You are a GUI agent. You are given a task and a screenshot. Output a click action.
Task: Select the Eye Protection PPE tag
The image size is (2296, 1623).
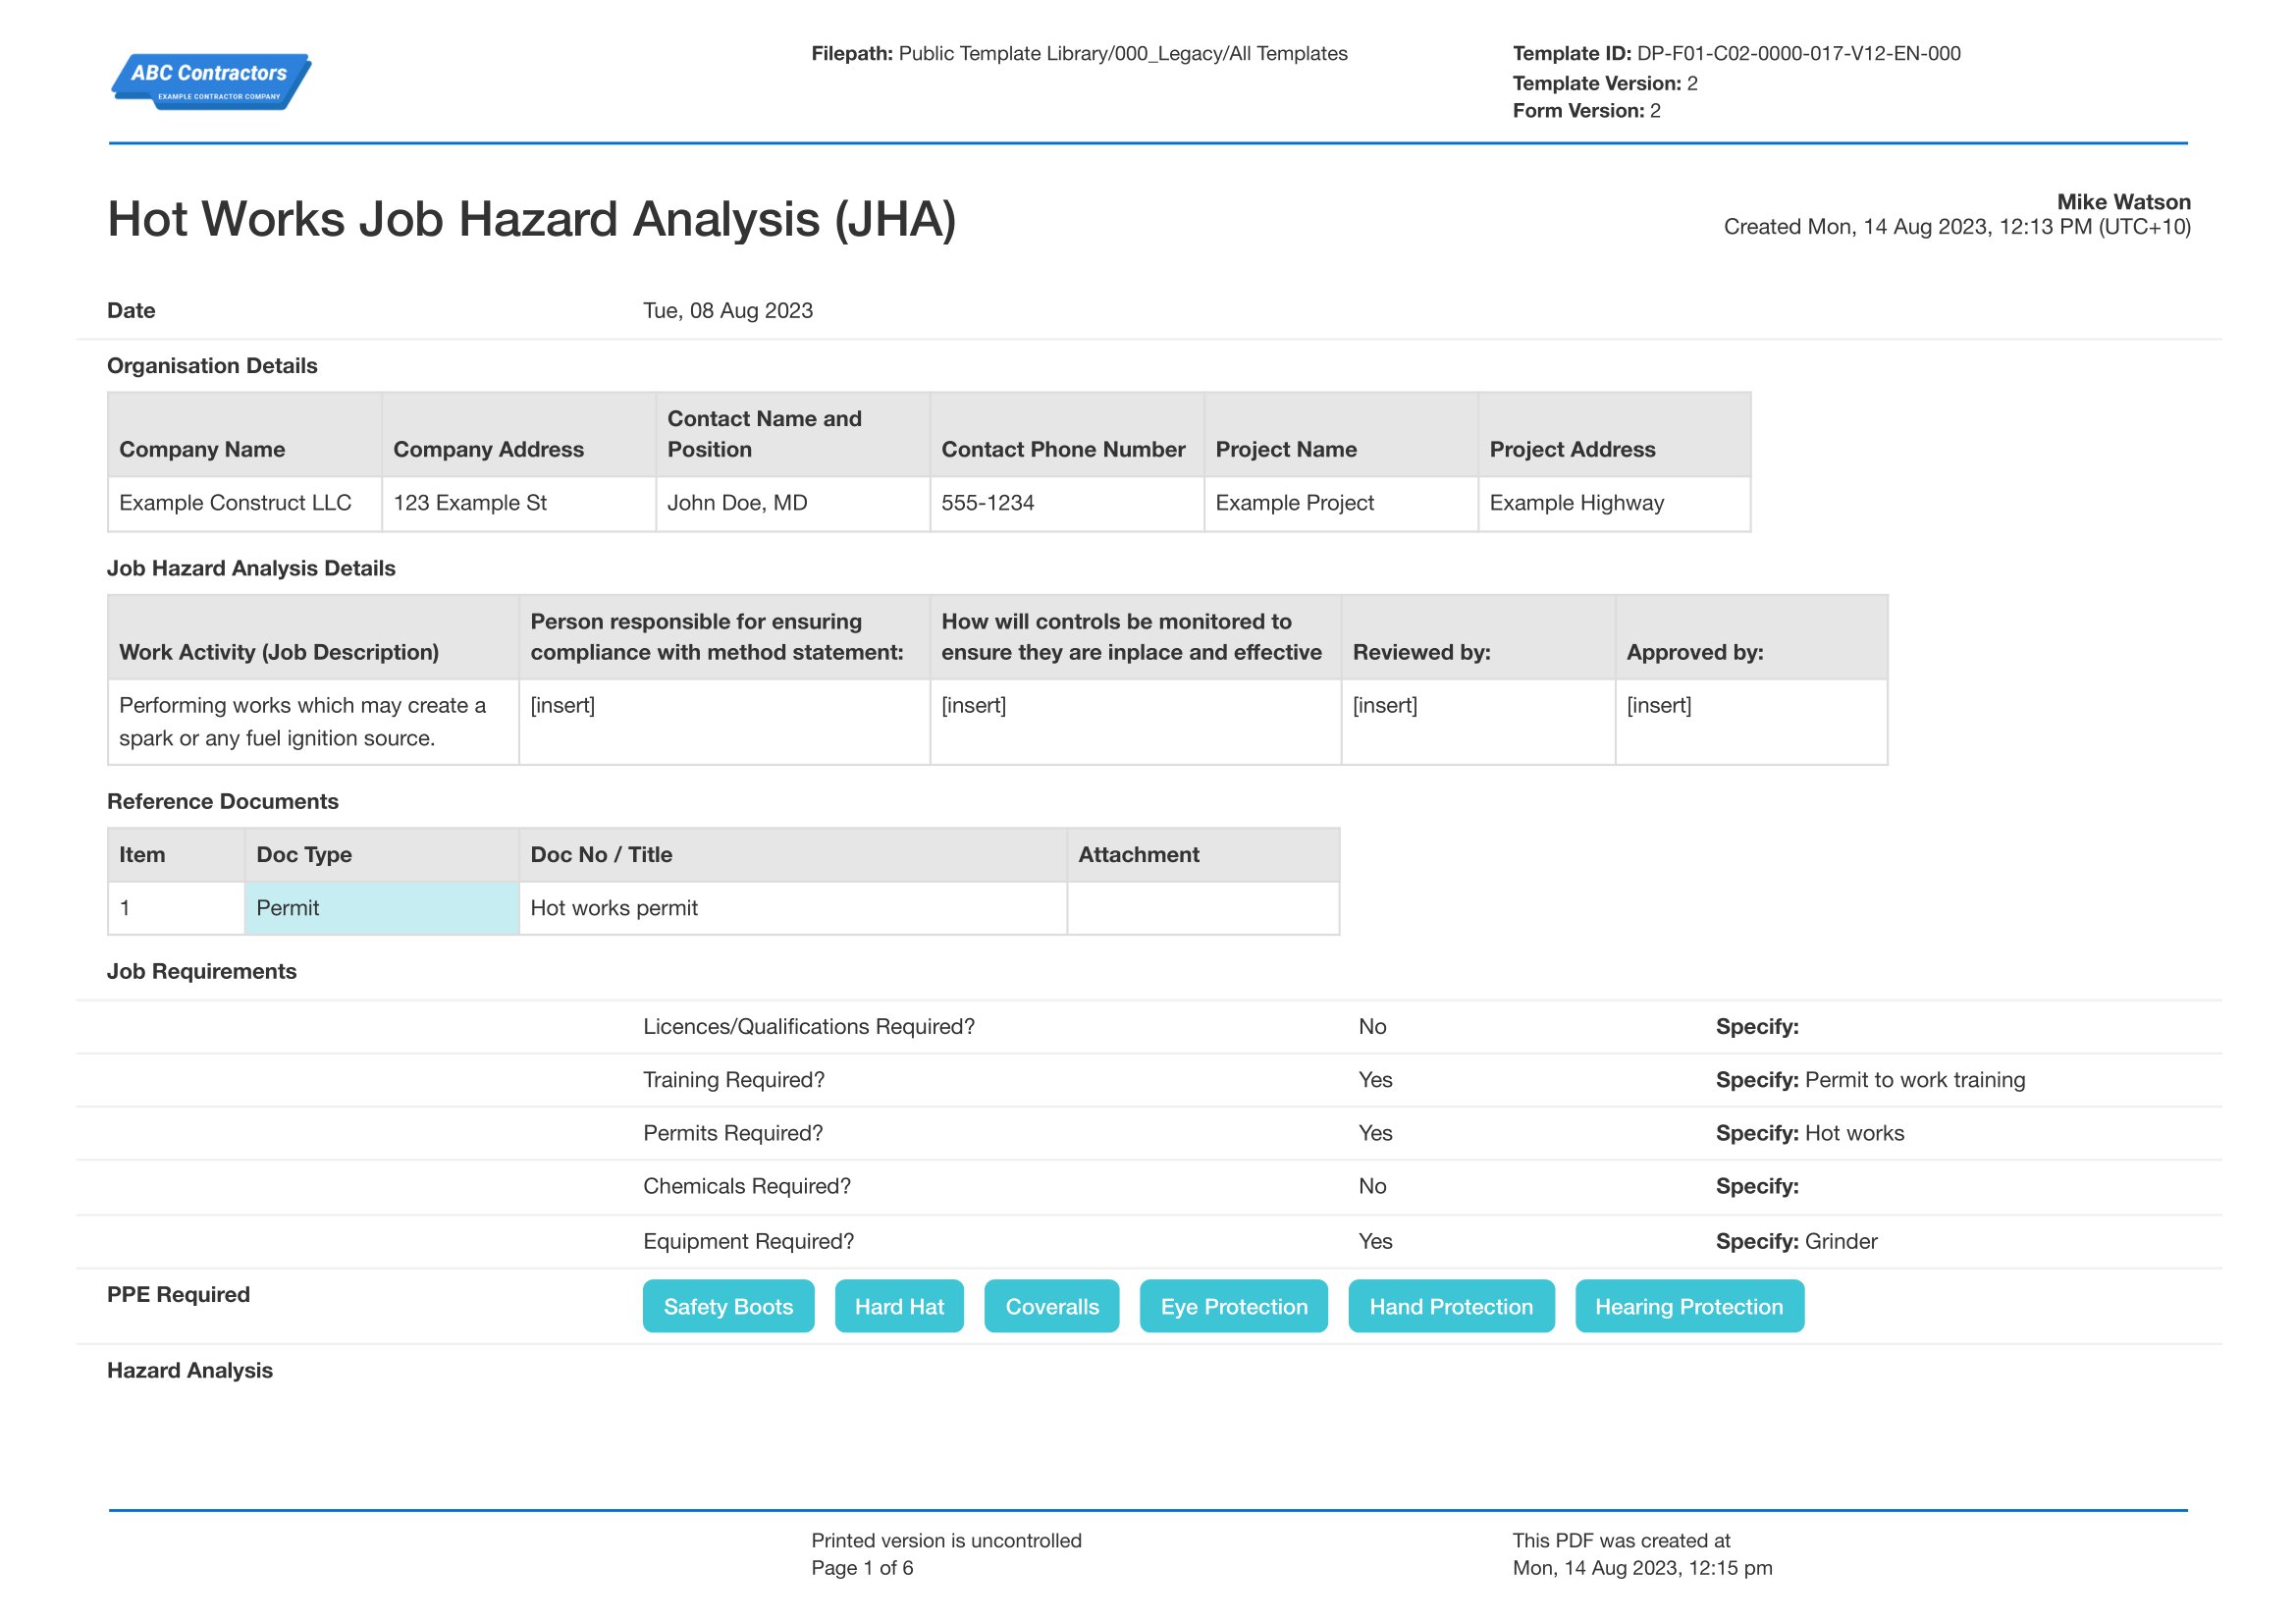coord(1234,1306)
